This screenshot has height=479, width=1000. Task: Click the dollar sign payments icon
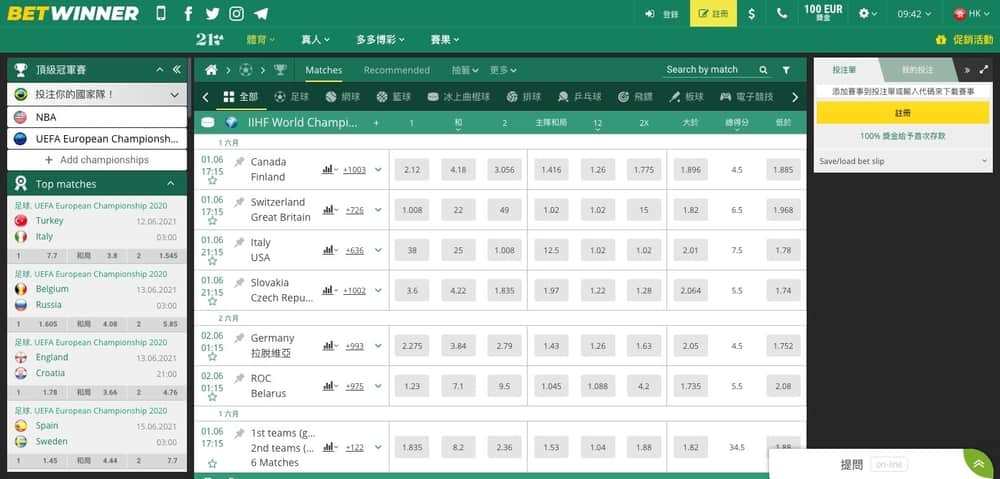click(x=751, y=13)
